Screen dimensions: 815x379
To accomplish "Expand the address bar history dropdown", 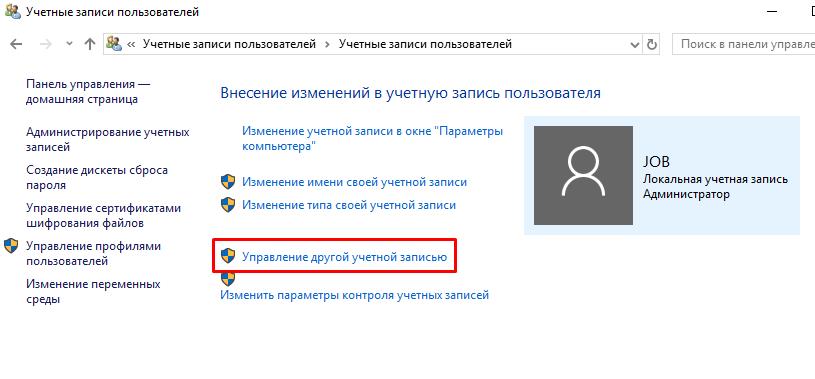I will click(635, 44).
